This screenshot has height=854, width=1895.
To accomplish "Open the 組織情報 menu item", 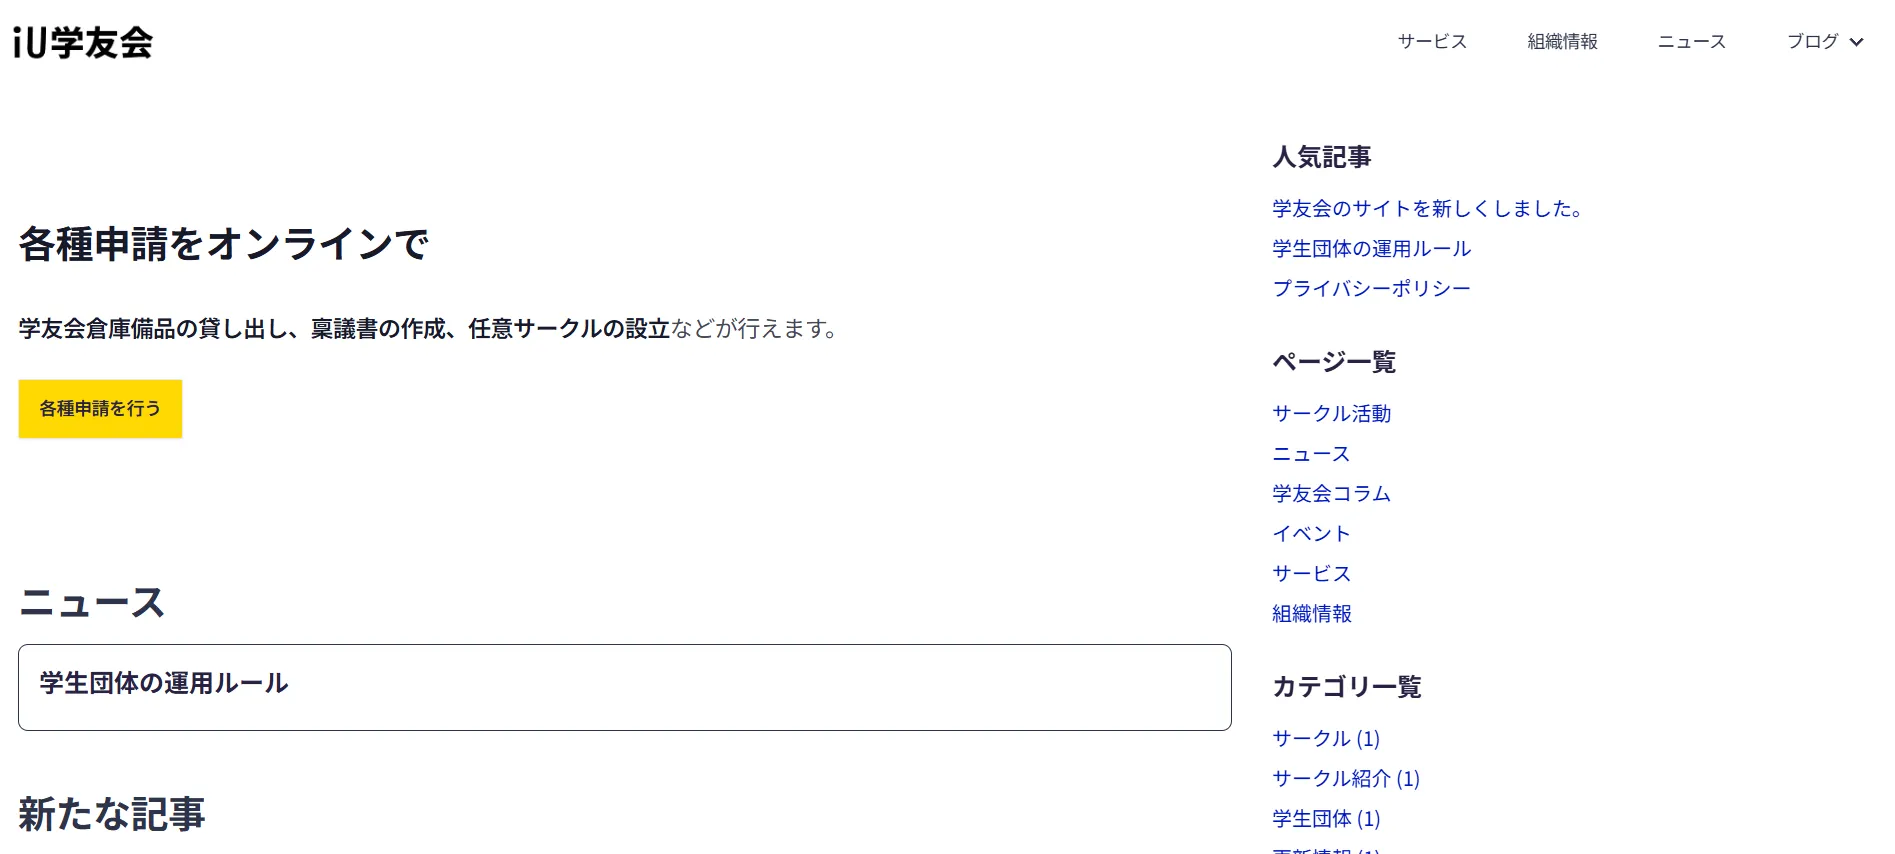I will tap(1562, 42).
